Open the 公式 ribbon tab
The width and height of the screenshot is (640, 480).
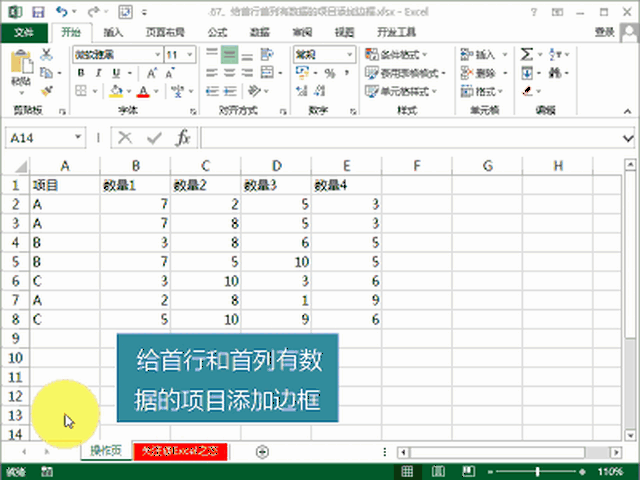pyautogui.click(x=217, y=32)
